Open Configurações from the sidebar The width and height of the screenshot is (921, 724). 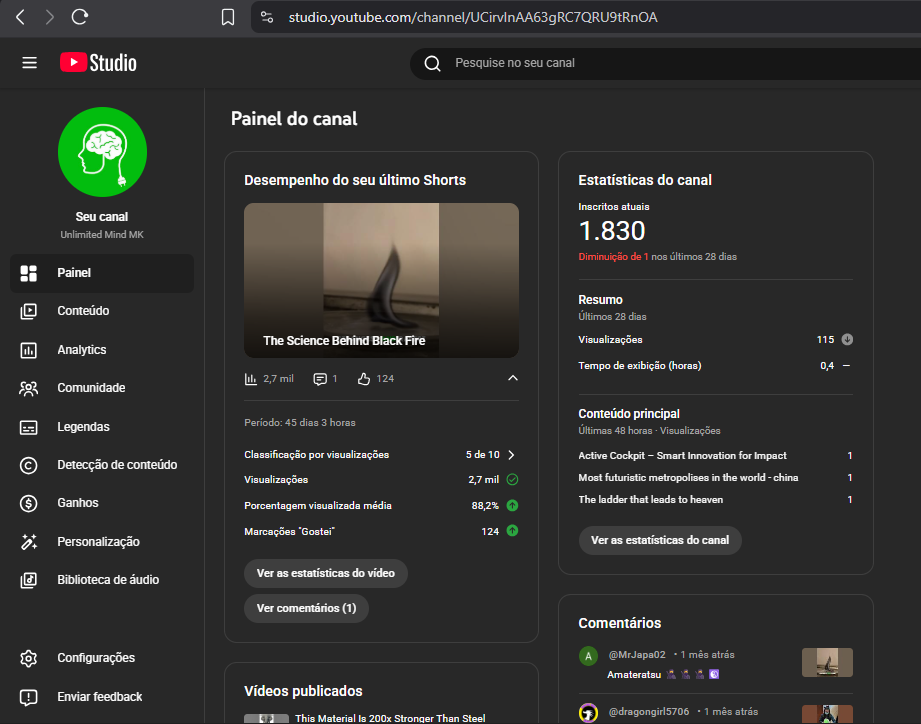pyautogui.click(x=29, y=657)
